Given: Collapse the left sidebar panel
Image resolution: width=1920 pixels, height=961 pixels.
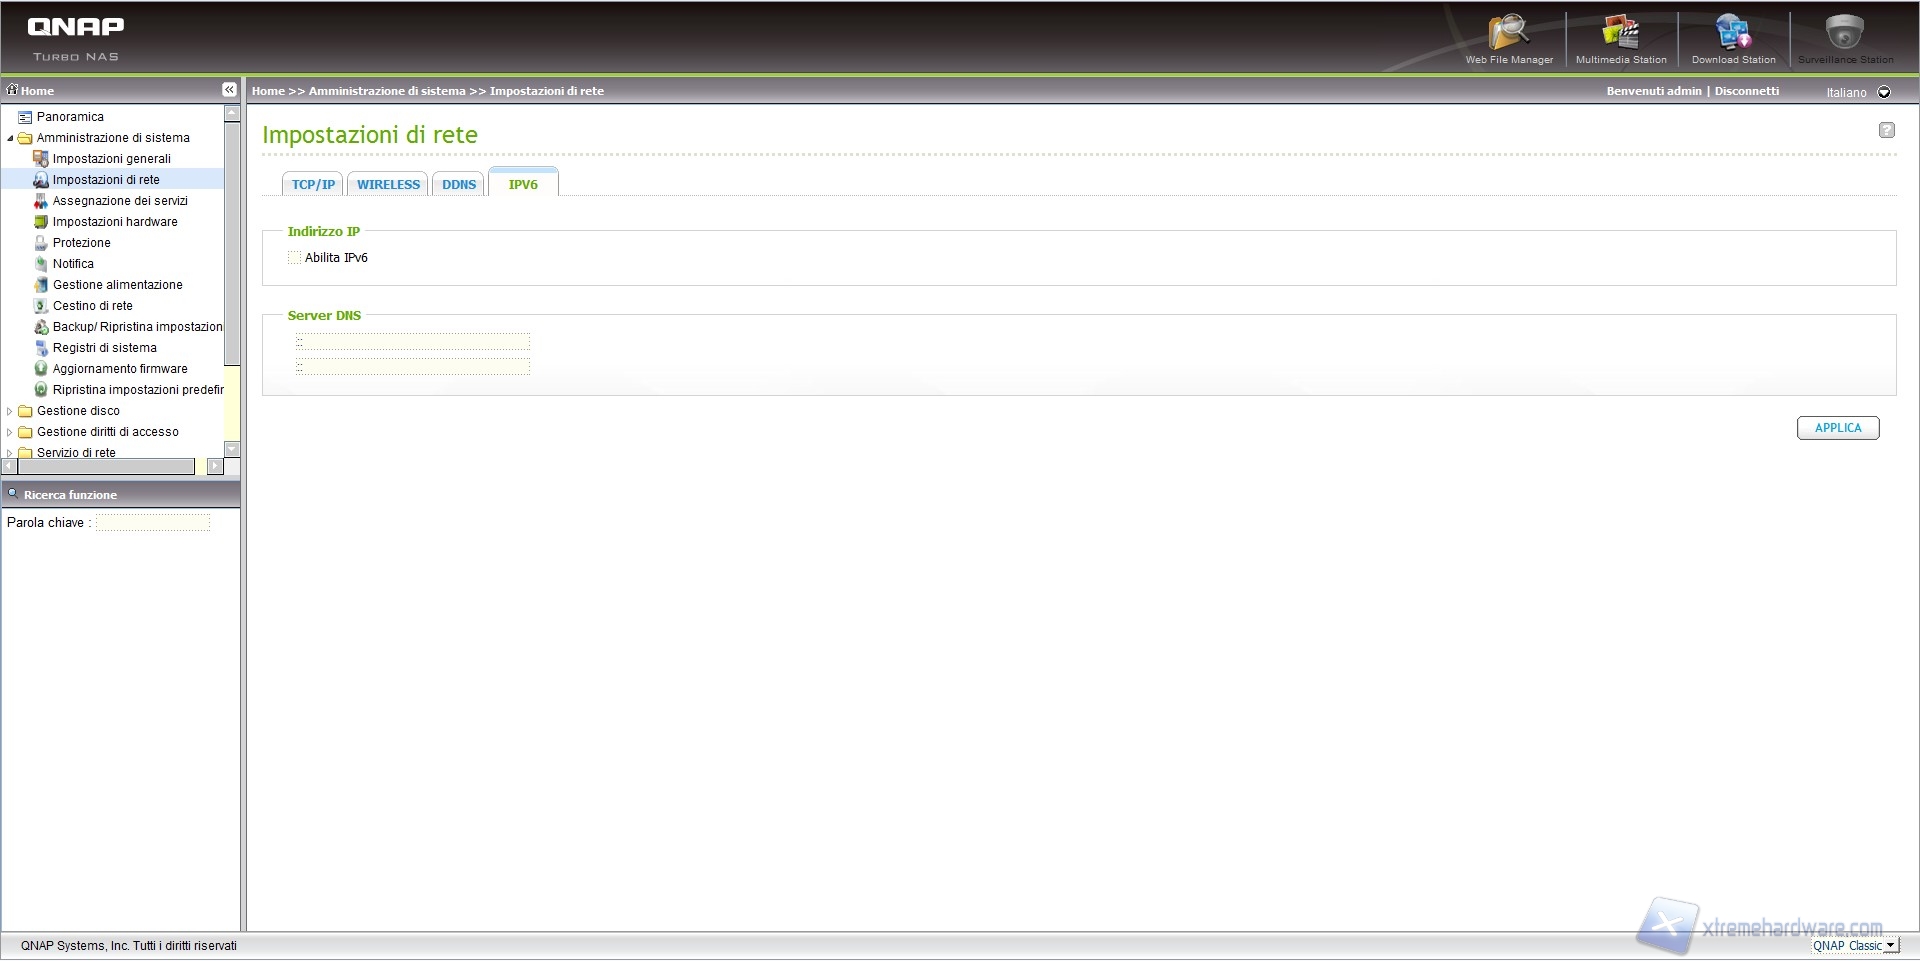Looking at the screenshot, I should (x=229, y=90).
